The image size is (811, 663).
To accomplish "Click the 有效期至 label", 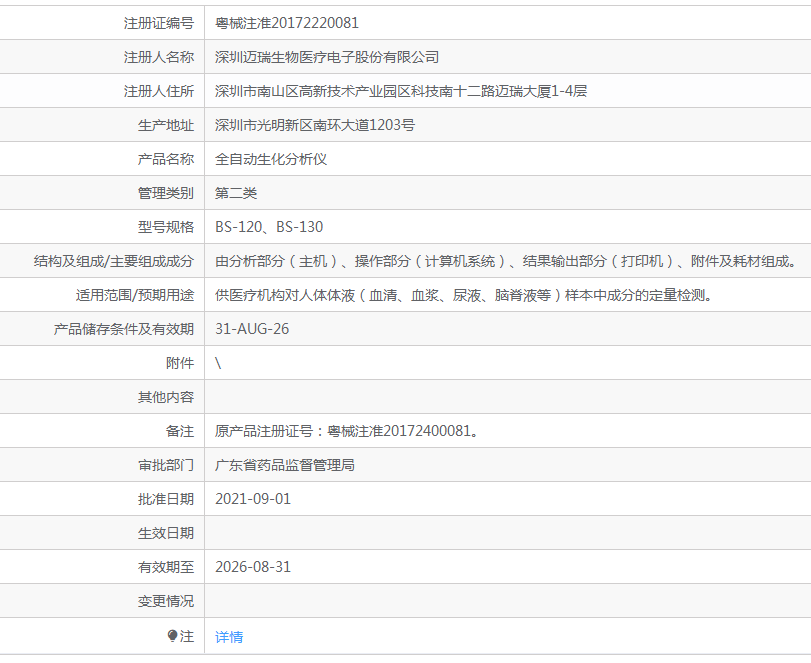I will [166, 567].
